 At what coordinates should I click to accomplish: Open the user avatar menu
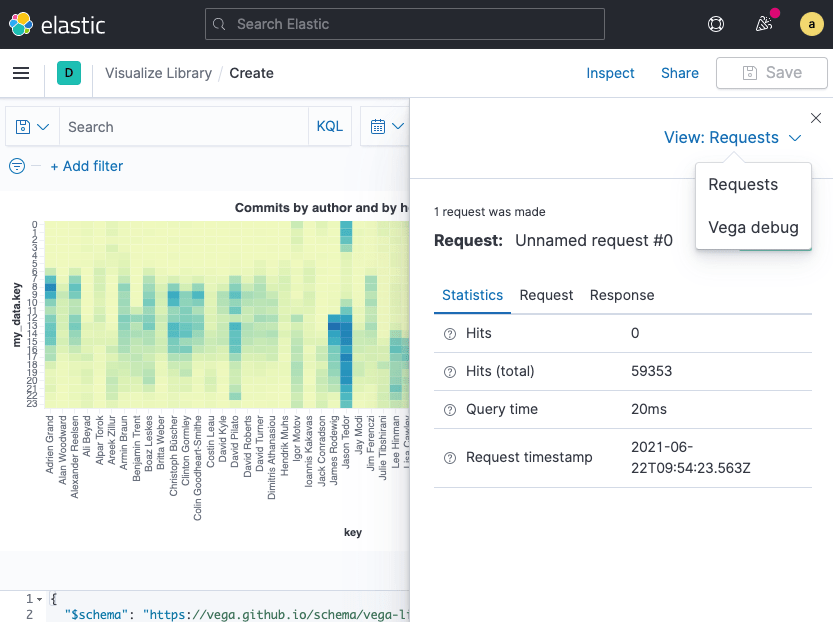(810, 24)
